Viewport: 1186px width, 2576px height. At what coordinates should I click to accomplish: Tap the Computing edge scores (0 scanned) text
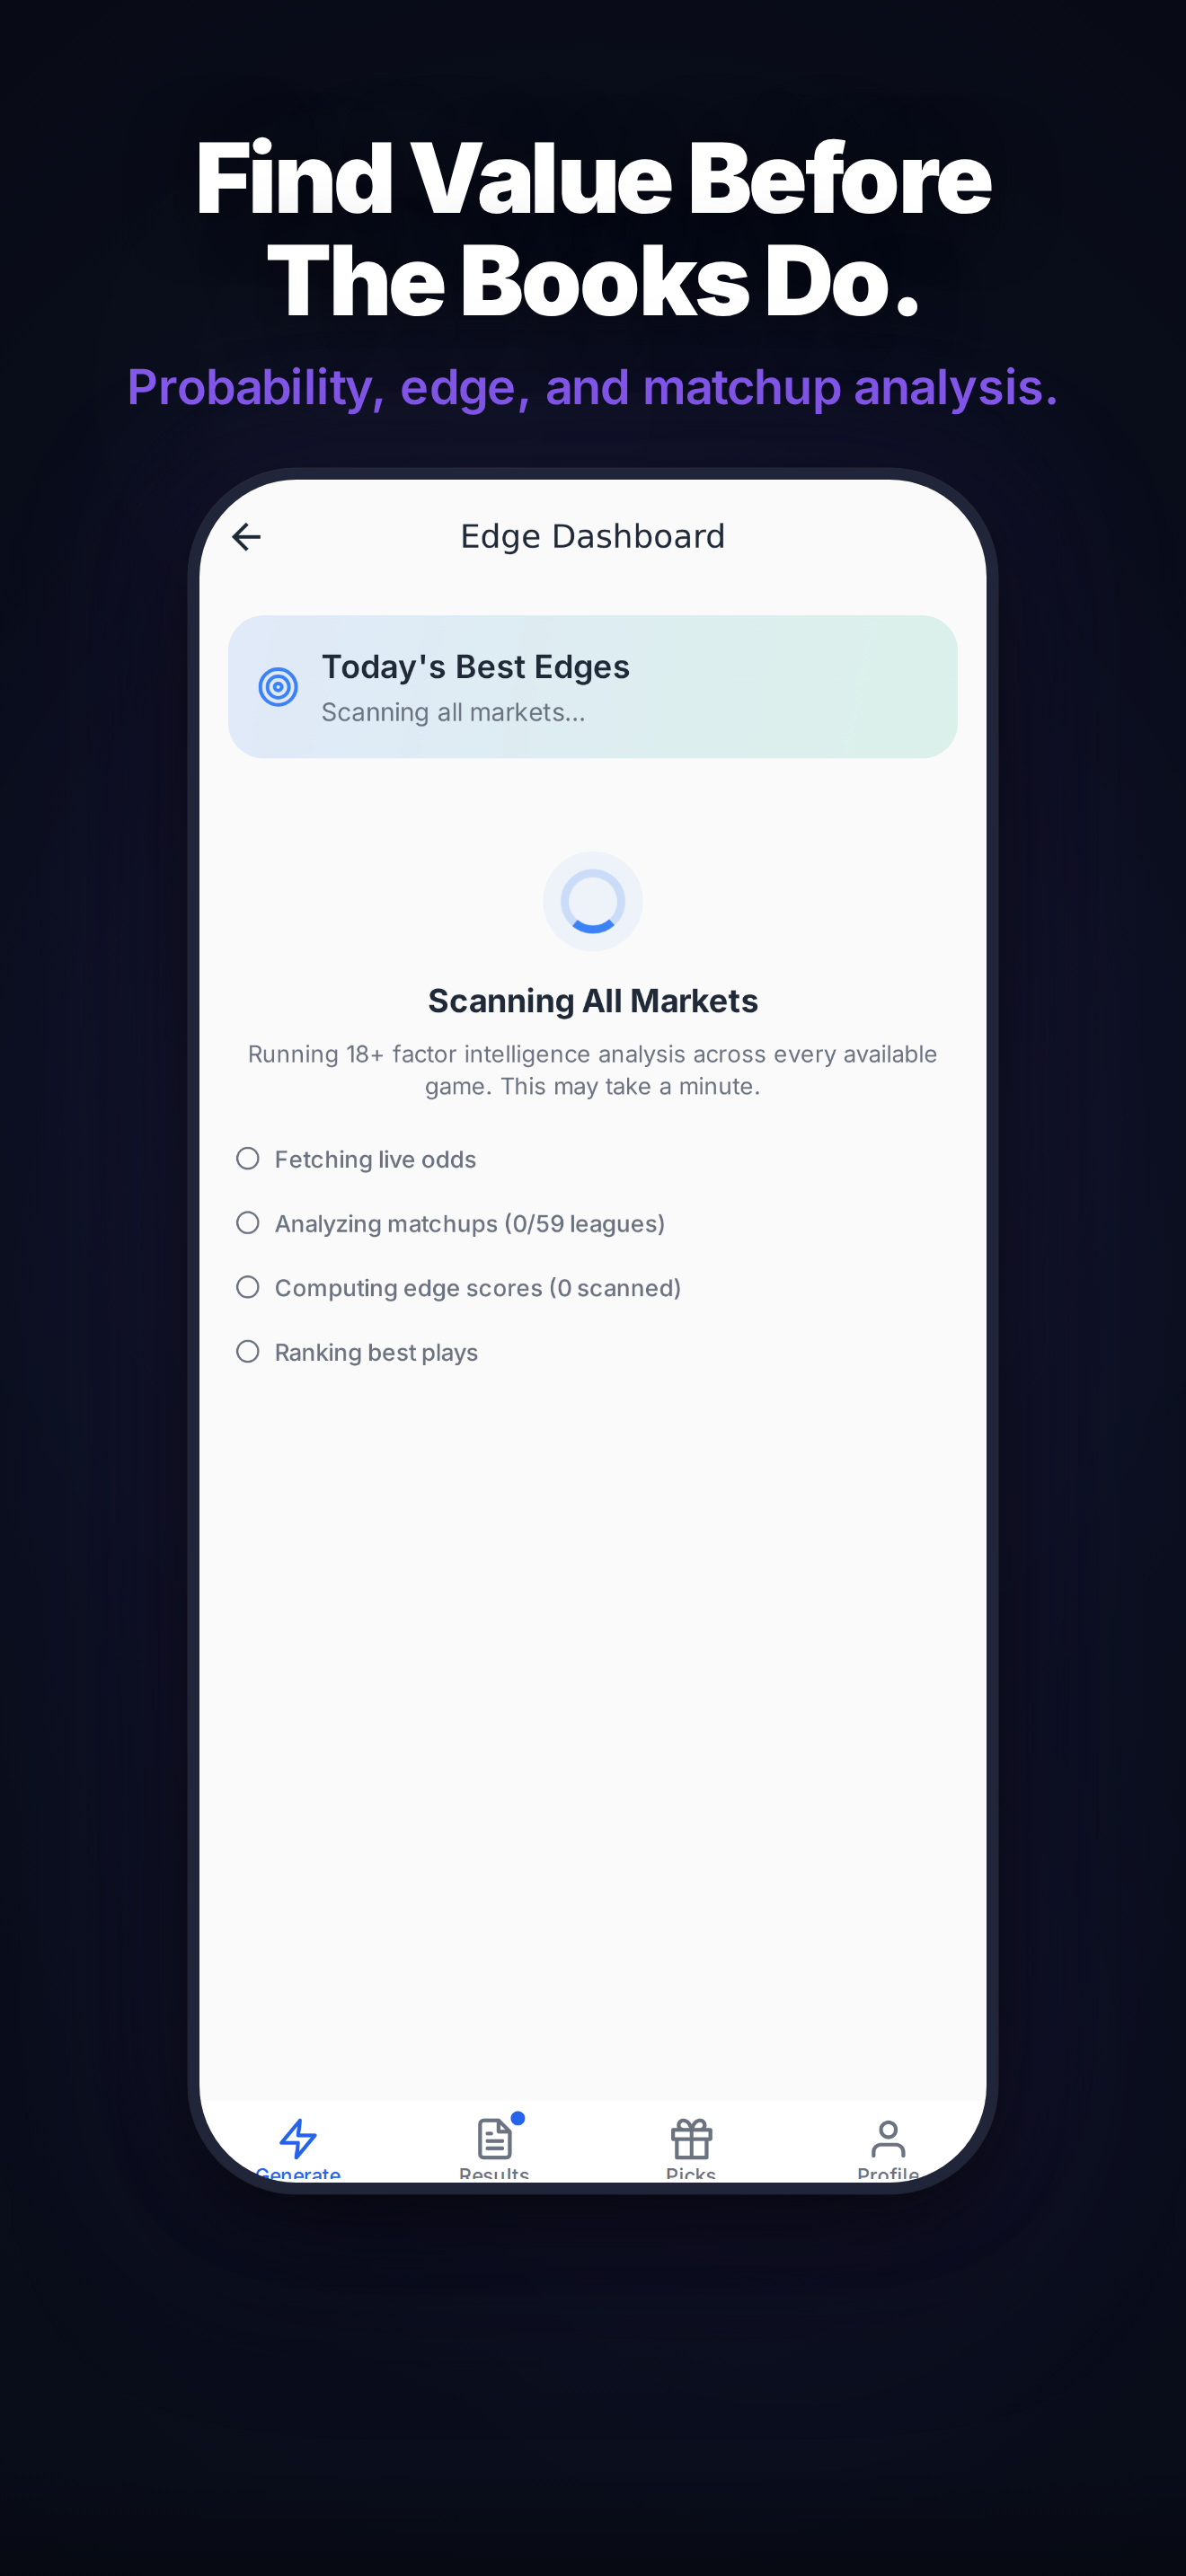click(x=478, y=1288)
